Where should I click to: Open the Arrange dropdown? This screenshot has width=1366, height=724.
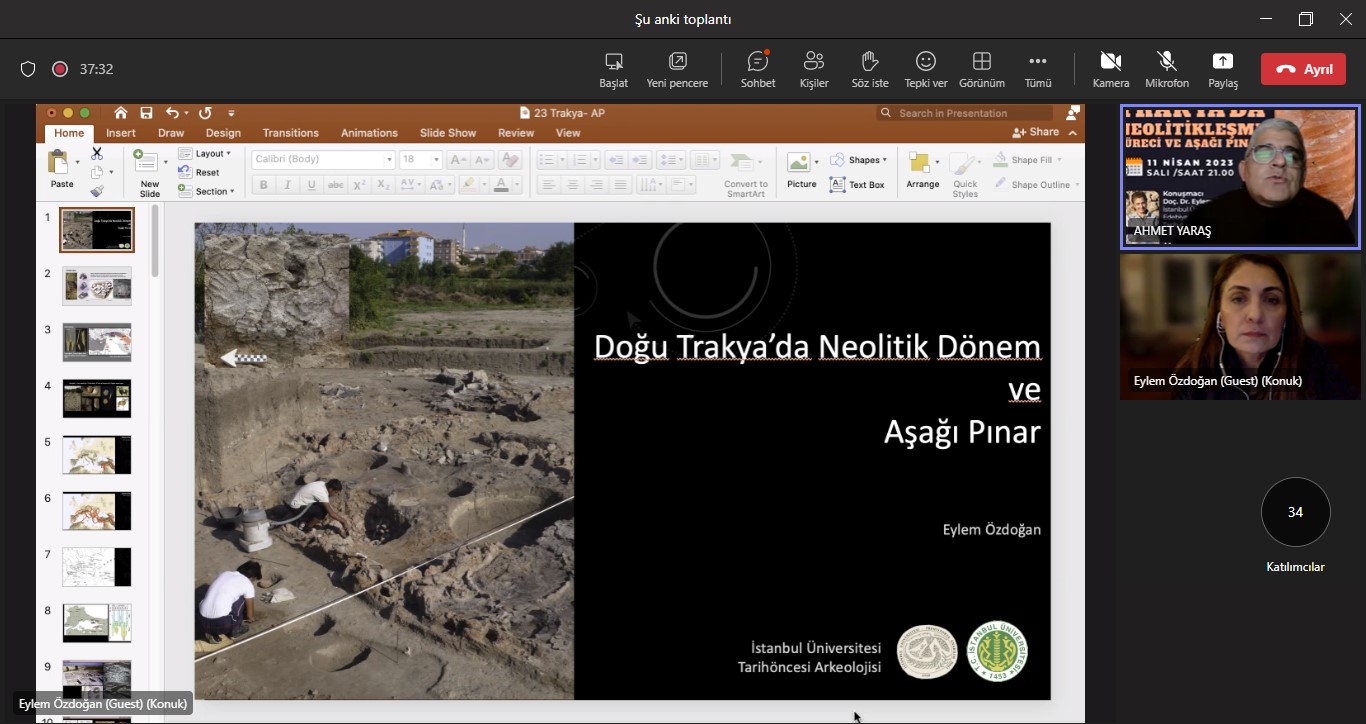pyautogui.click(x=923, y=170)
